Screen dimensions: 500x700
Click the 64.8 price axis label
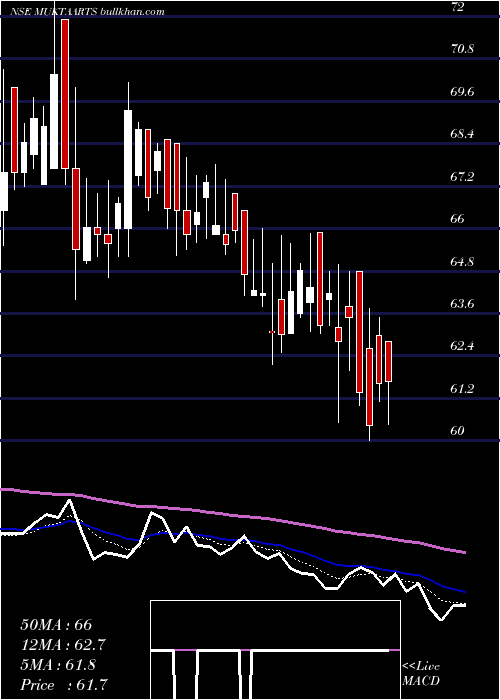[x=462, y=261]
